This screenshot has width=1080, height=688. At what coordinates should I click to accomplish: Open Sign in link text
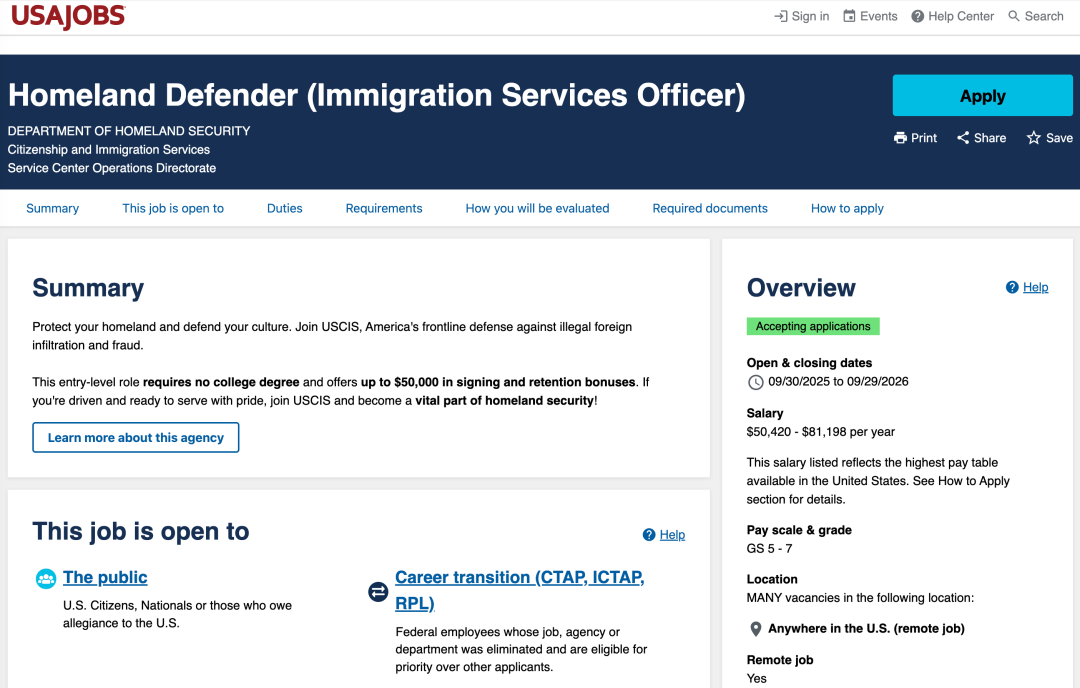[810, 16]
